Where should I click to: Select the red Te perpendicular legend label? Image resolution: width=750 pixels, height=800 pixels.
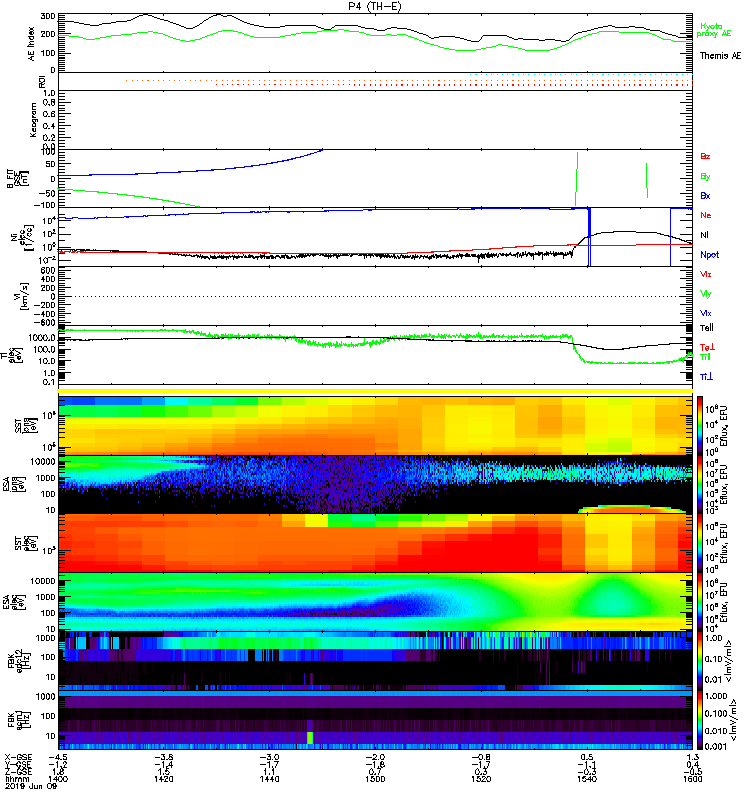(707, 347)
